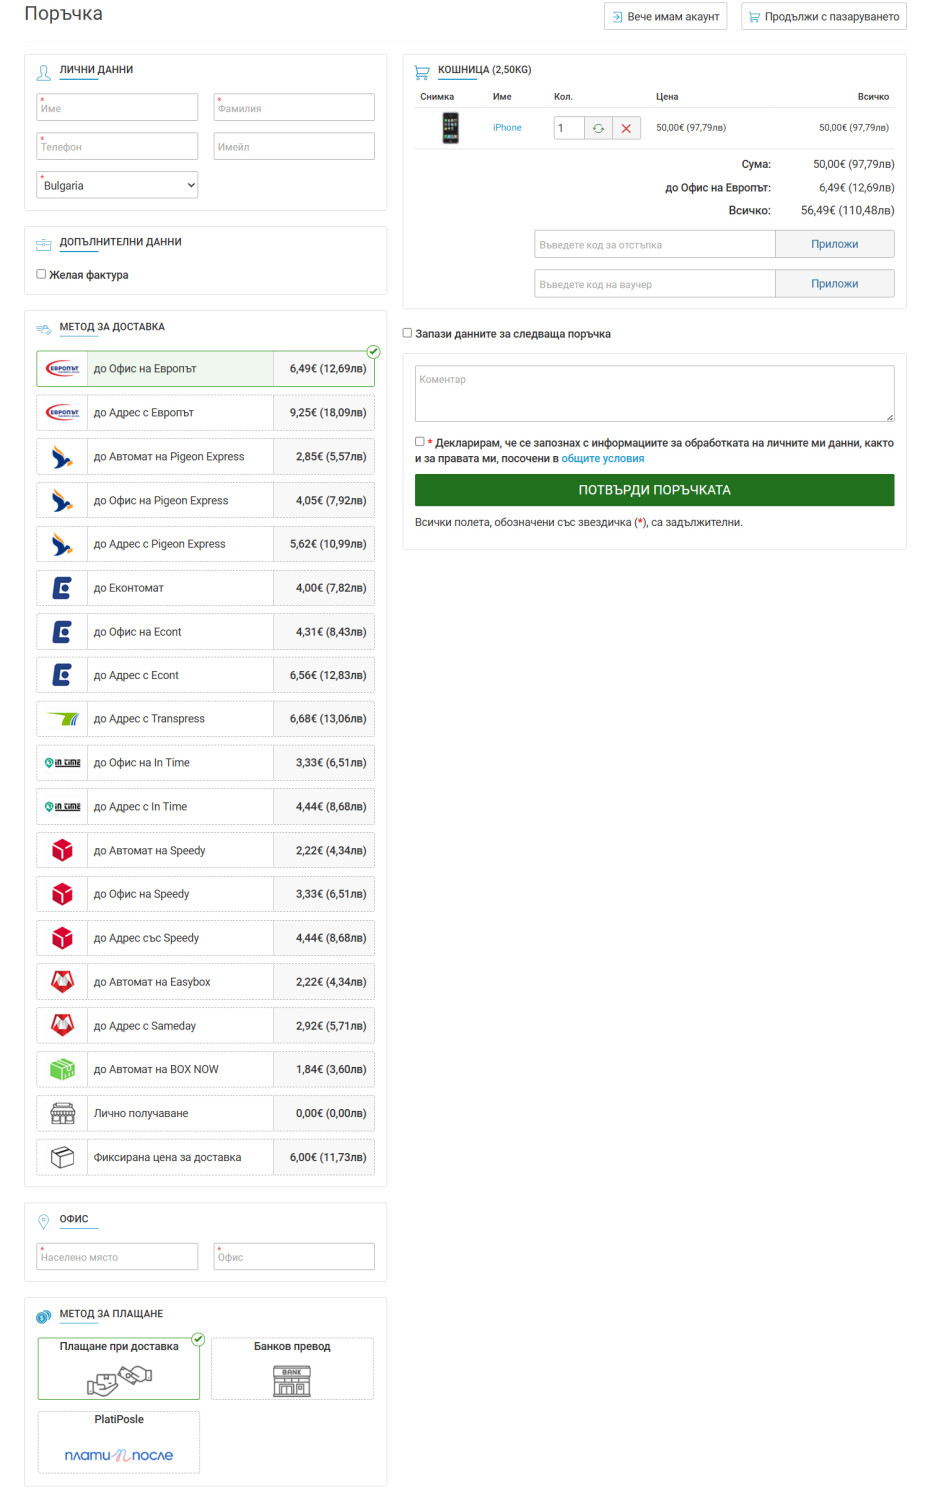Click the green refresh quantity icon
928x1500 pixels.
[x=598, y=128]
